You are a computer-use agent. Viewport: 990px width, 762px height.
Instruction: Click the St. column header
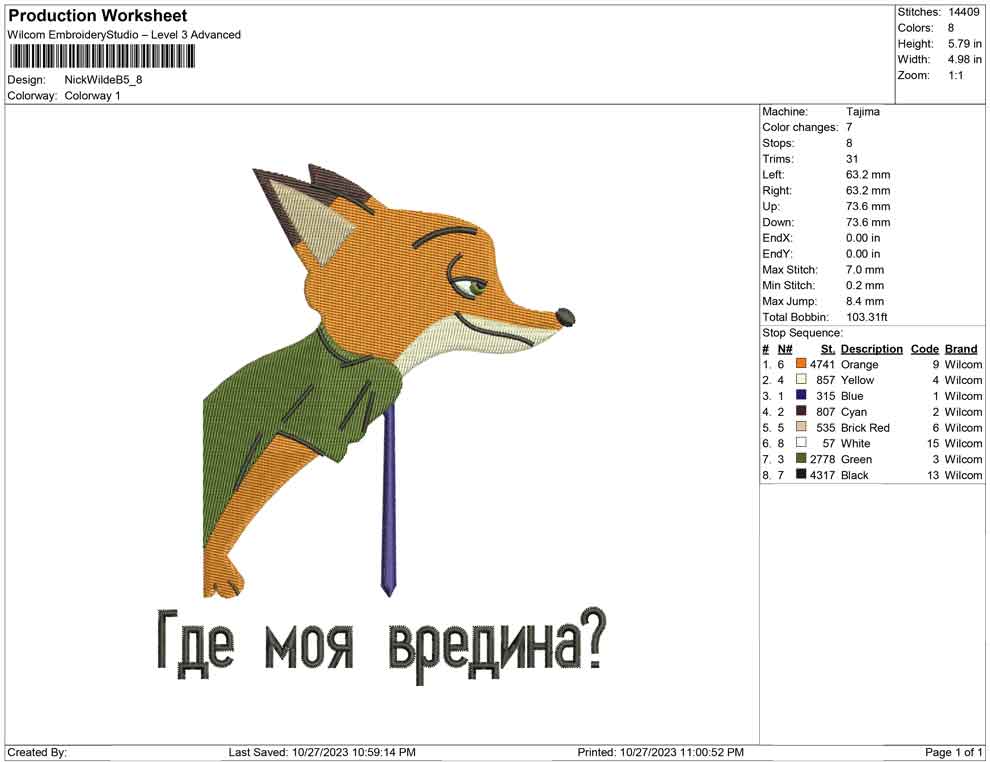point(827,349)
